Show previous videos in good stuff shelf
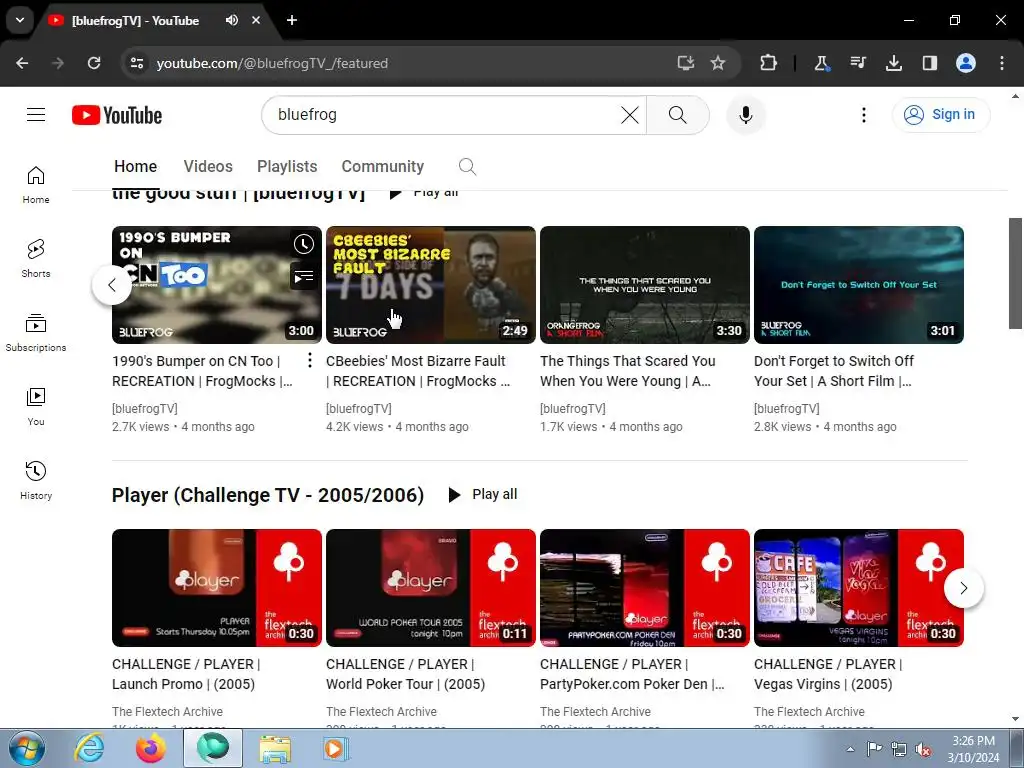This screenshot has width=1024, height=768. pos(112,285)
